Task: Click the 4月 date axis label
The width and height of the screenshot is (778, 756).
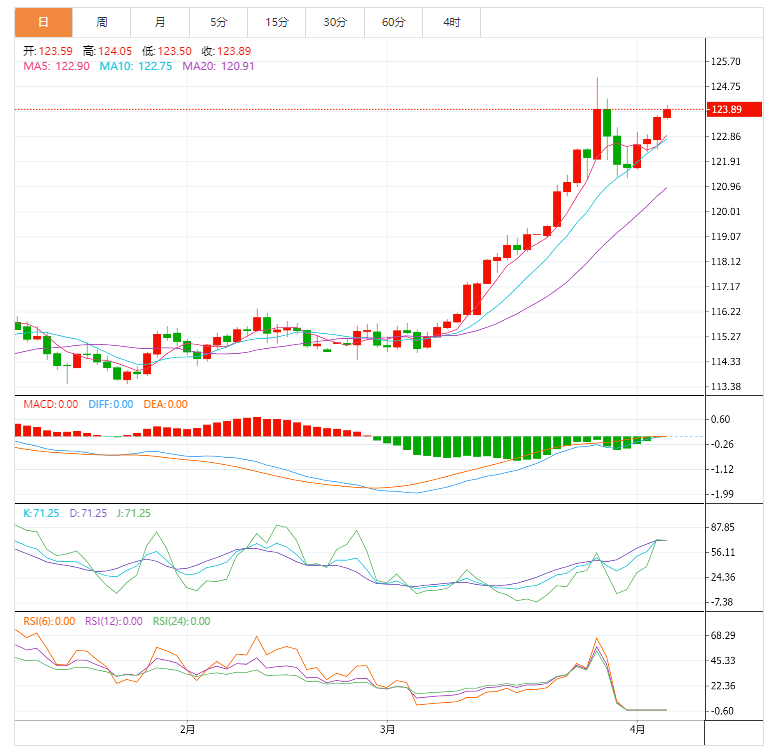Action: tap(638, 730)
